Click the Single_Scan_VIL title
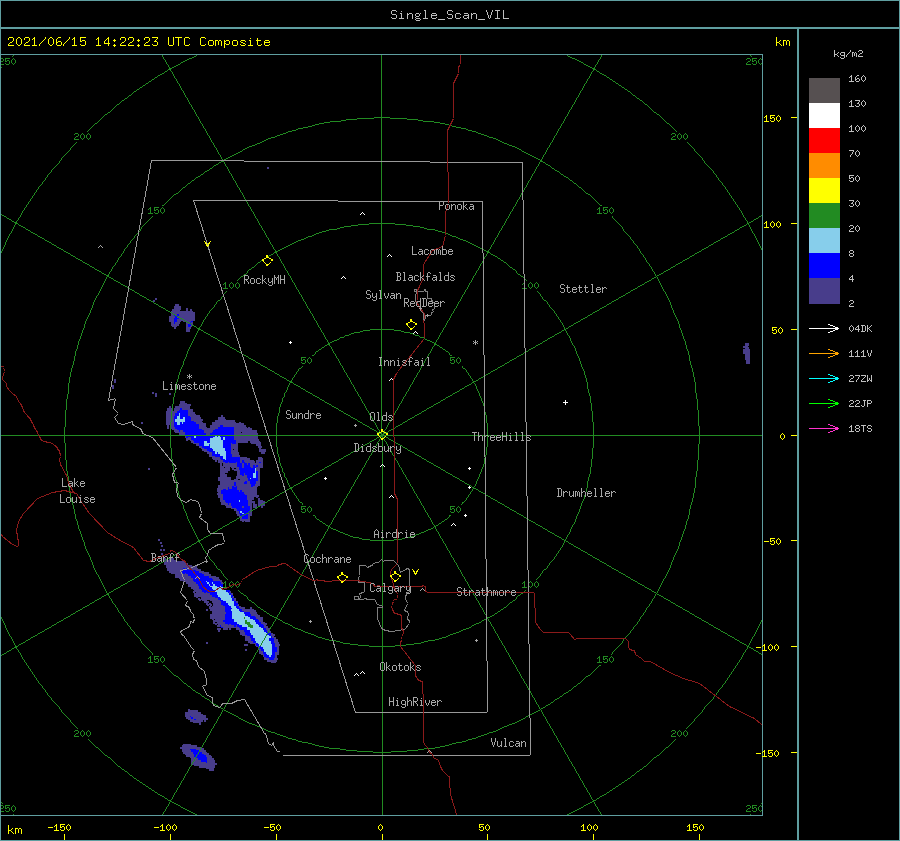This screenshot has width=900, height=841. coord(449,15)
